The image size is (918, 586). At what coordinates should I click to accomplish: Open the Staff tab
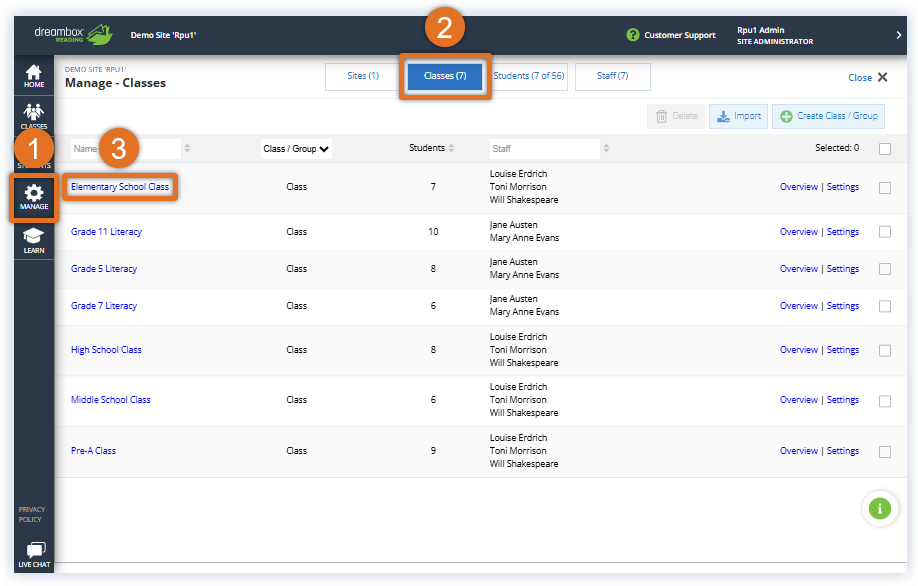[612, 76]
